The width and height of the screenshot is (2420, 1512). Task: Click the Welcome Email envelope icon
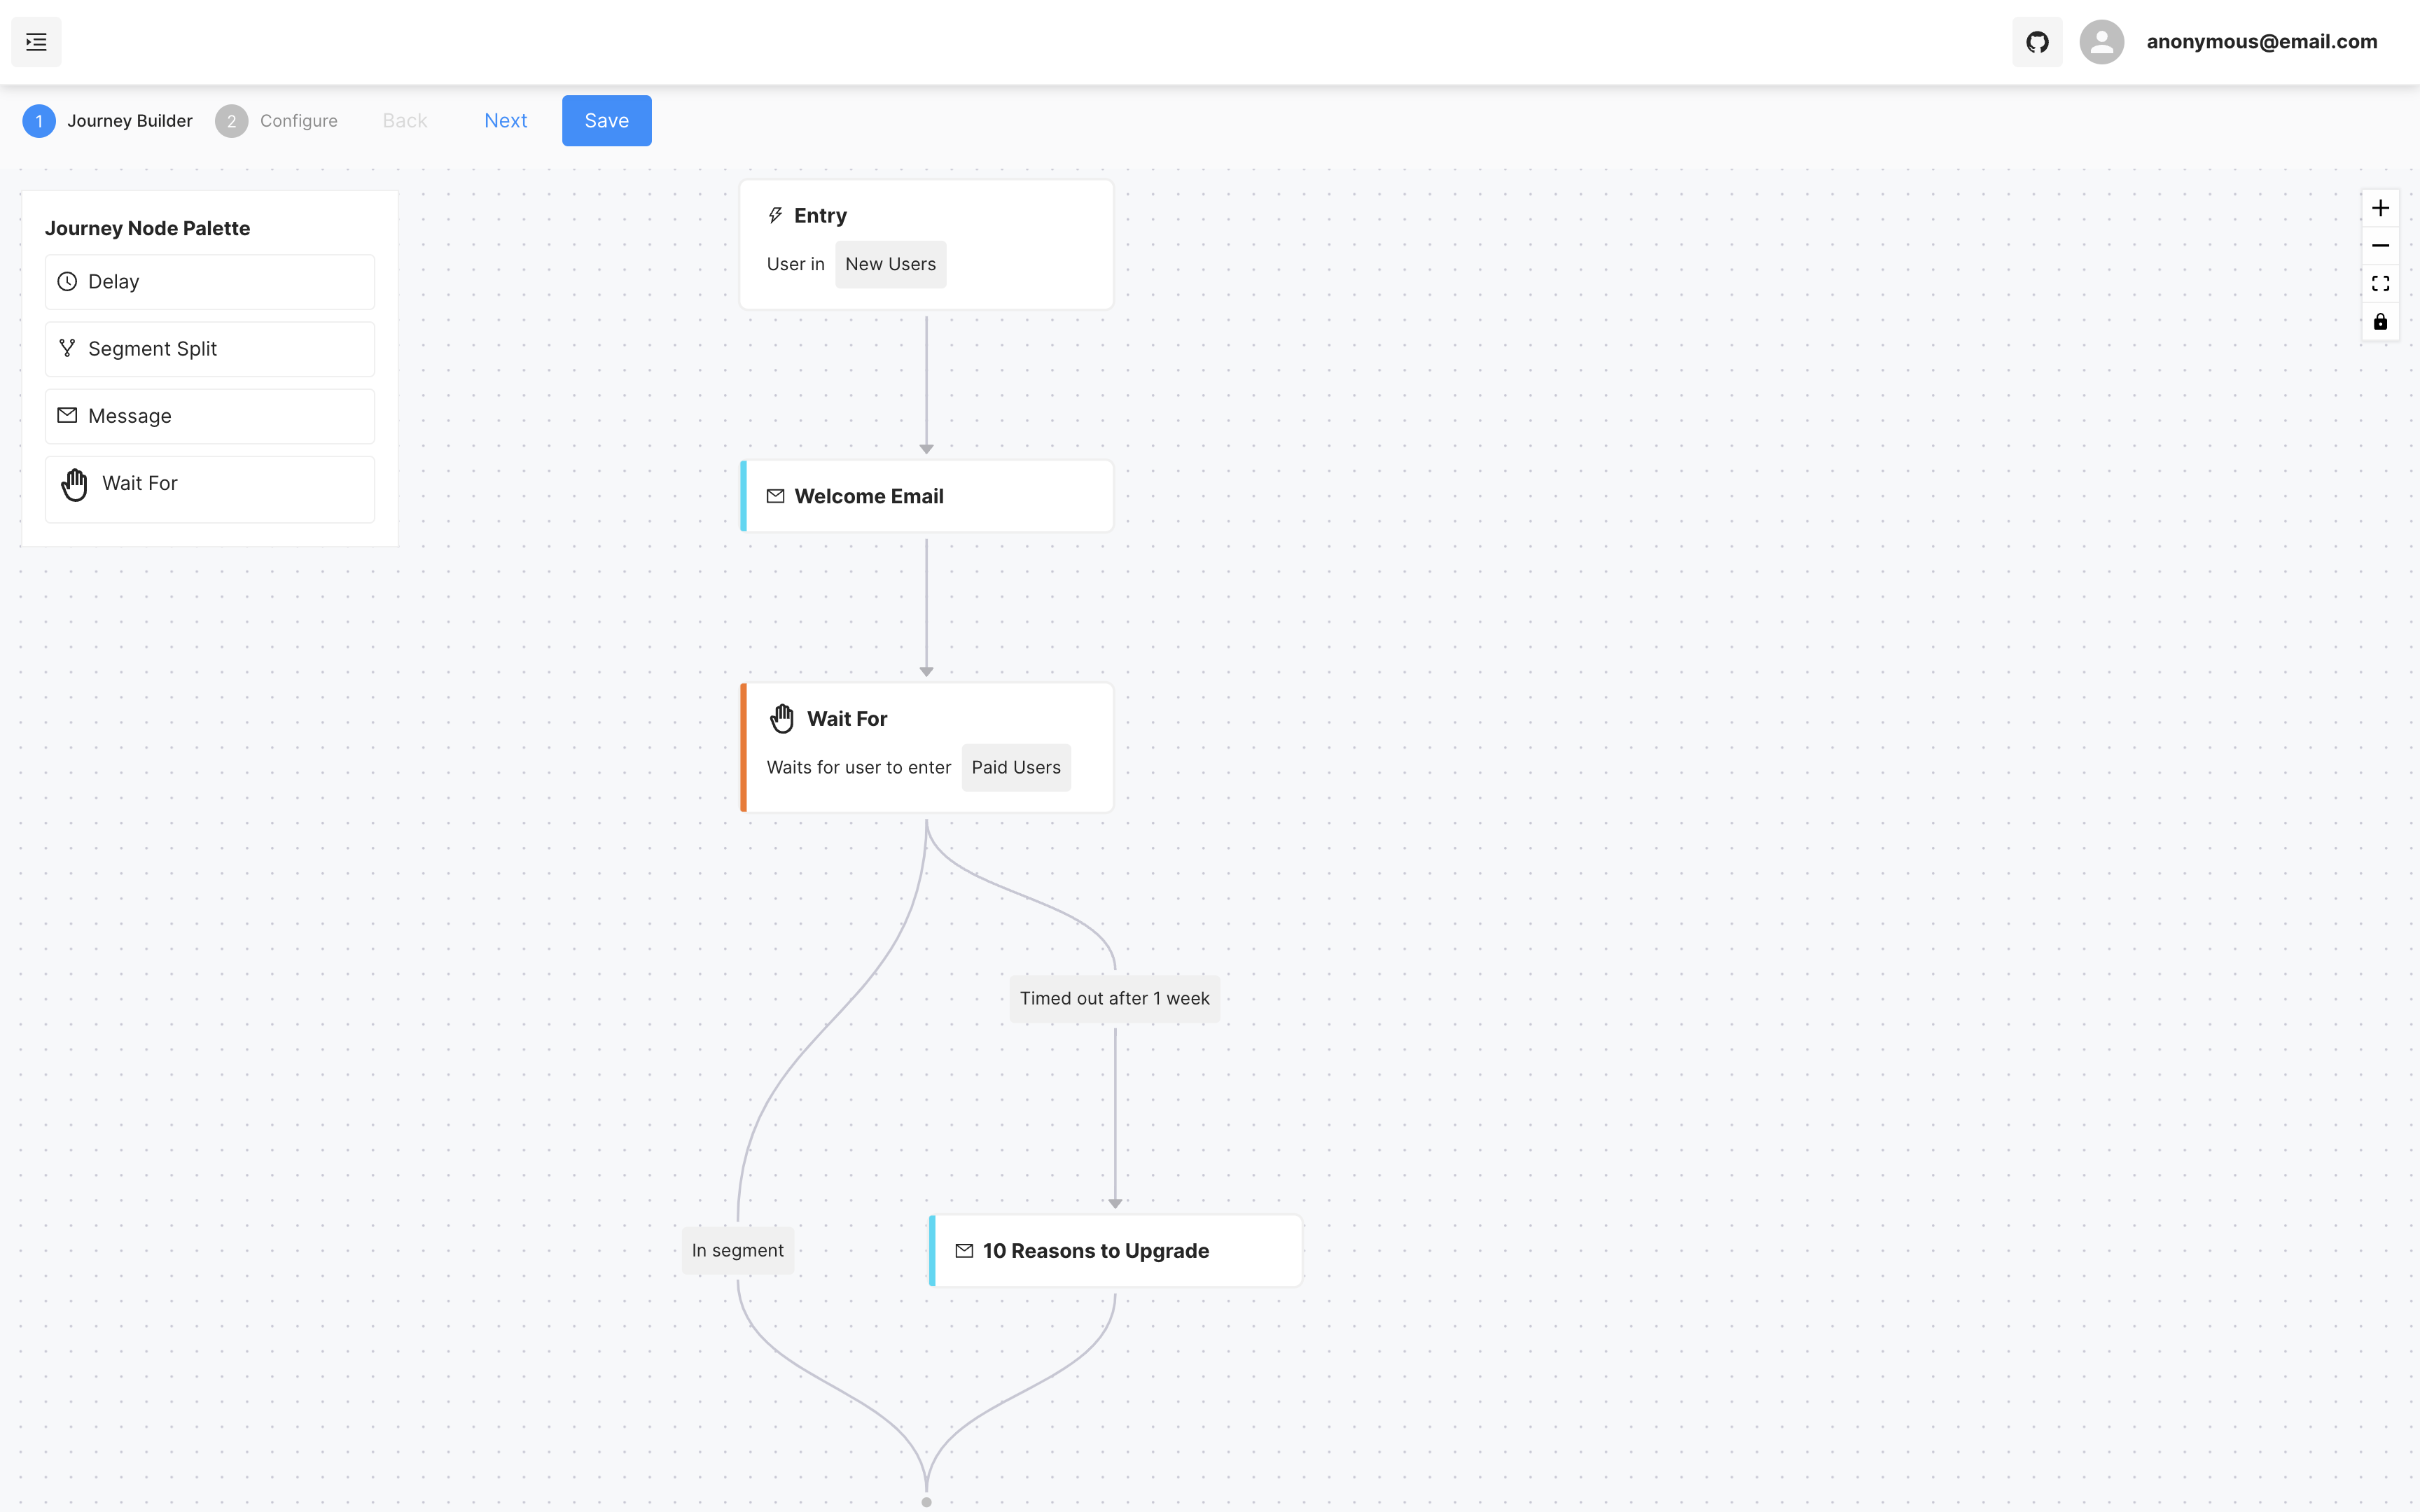pyautogui.click(x=775, y=496)
